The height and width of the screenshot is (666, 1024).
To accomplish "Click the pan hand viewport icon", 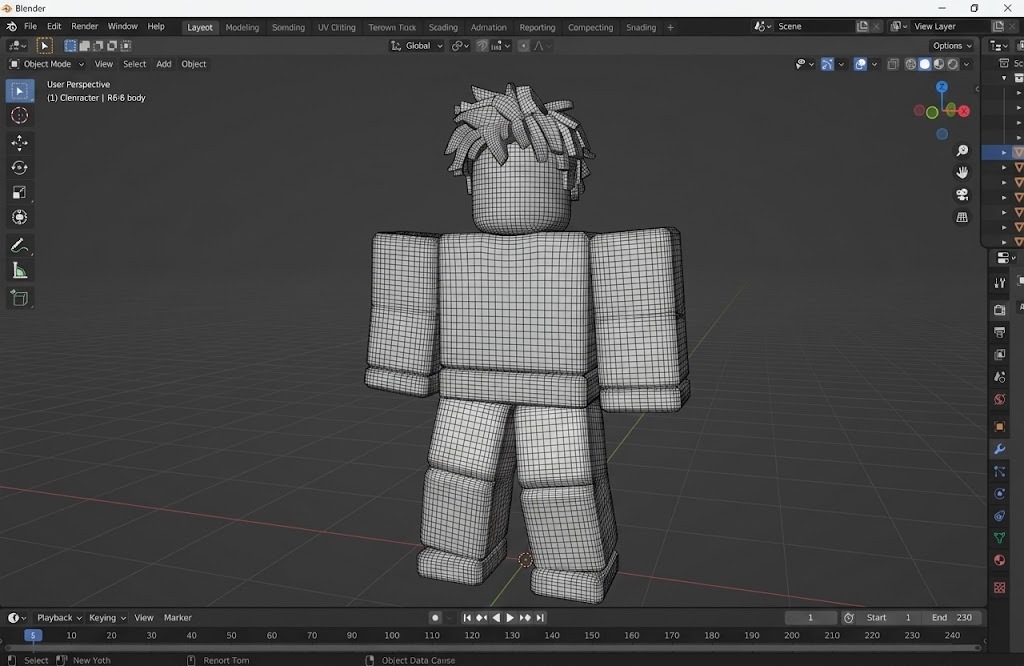I will (x=962, y=172).
